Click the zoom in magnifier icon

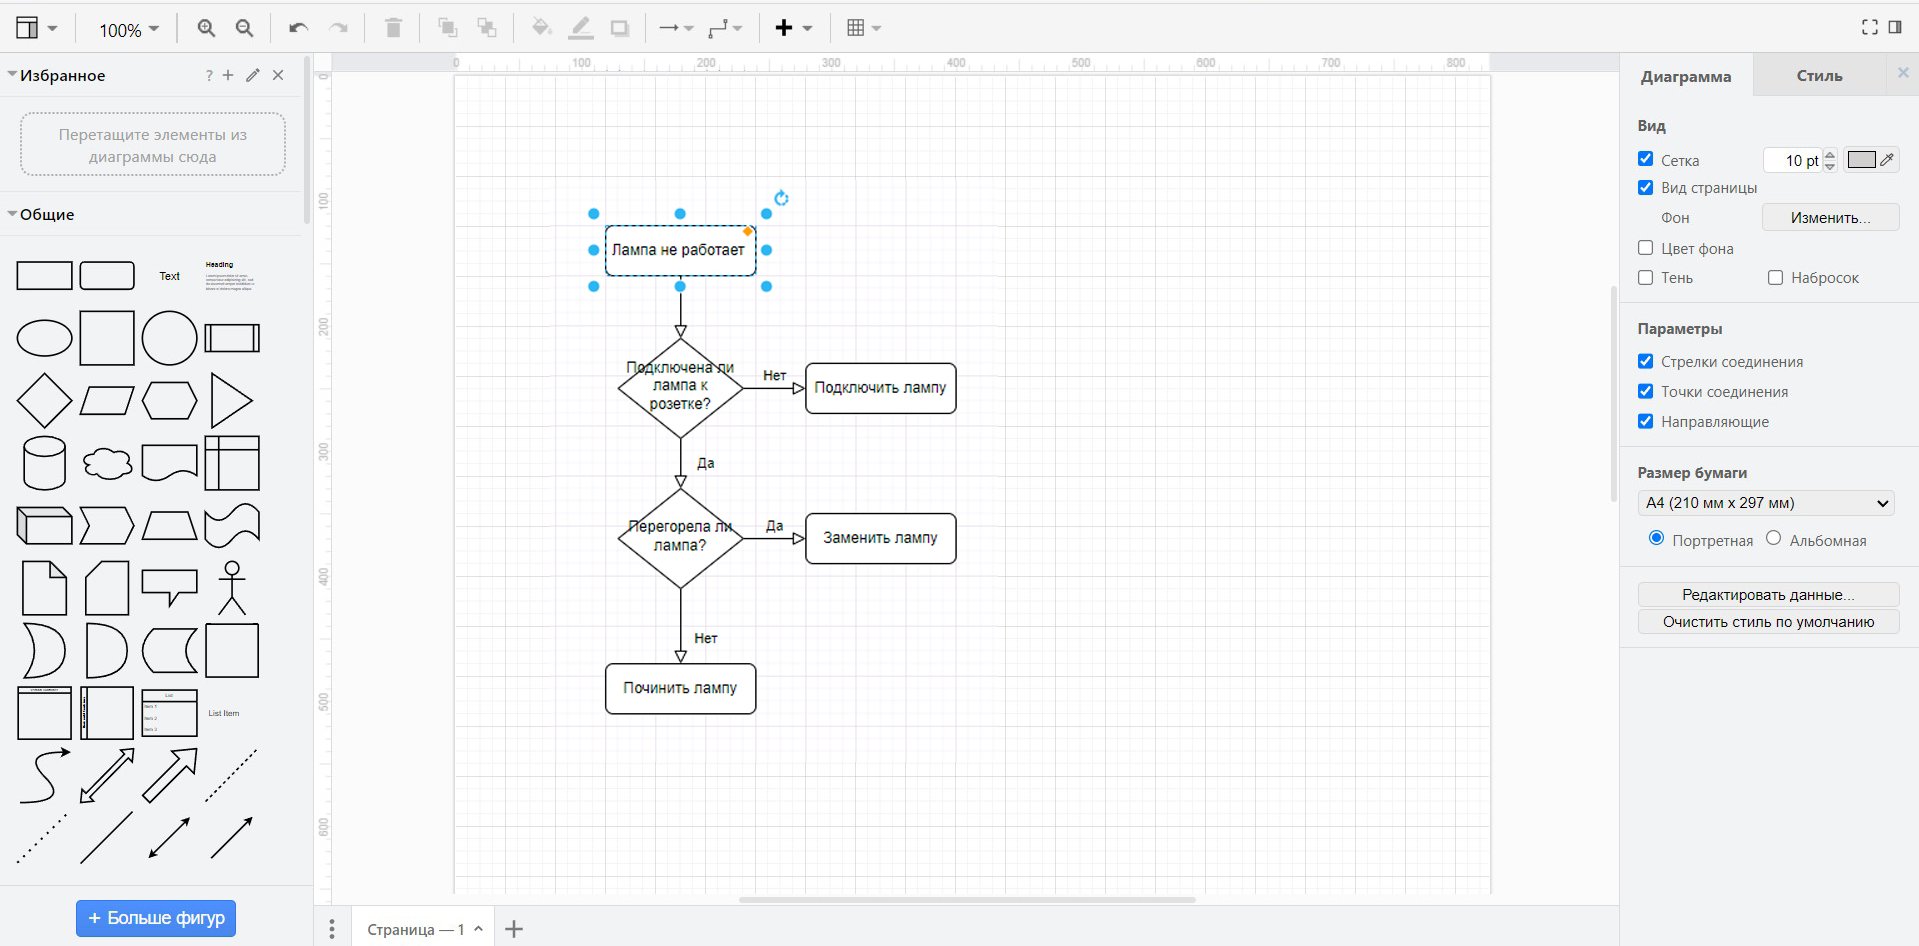tap(206, 28)
